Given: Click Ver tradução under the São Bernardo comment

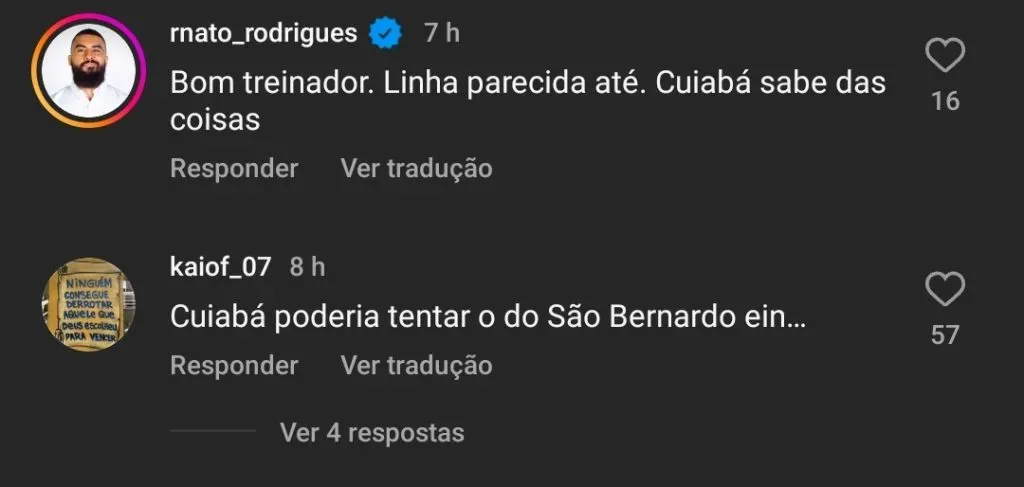Looking at the screenshot, I should coord(416,365).
